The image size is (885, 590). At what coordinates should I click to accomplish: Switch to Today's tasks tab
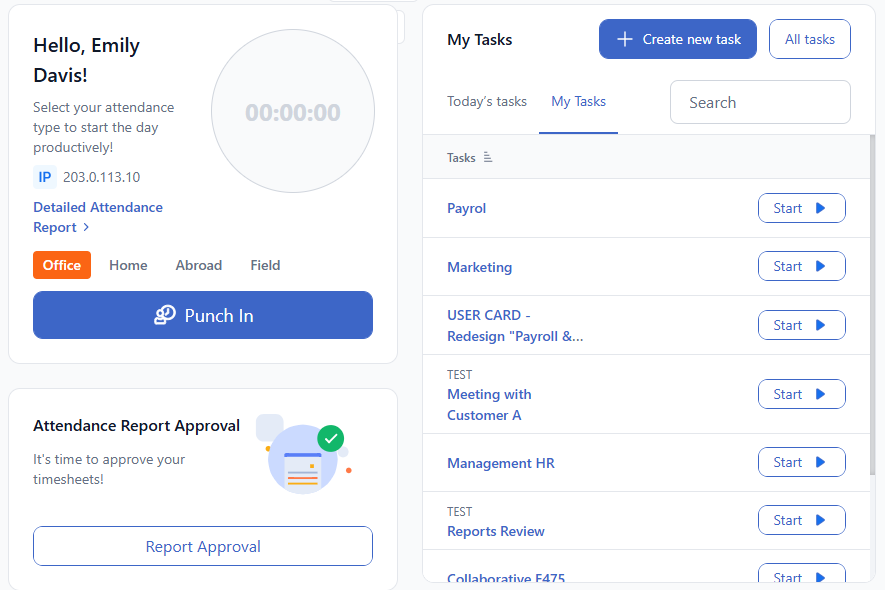point(487,102)
